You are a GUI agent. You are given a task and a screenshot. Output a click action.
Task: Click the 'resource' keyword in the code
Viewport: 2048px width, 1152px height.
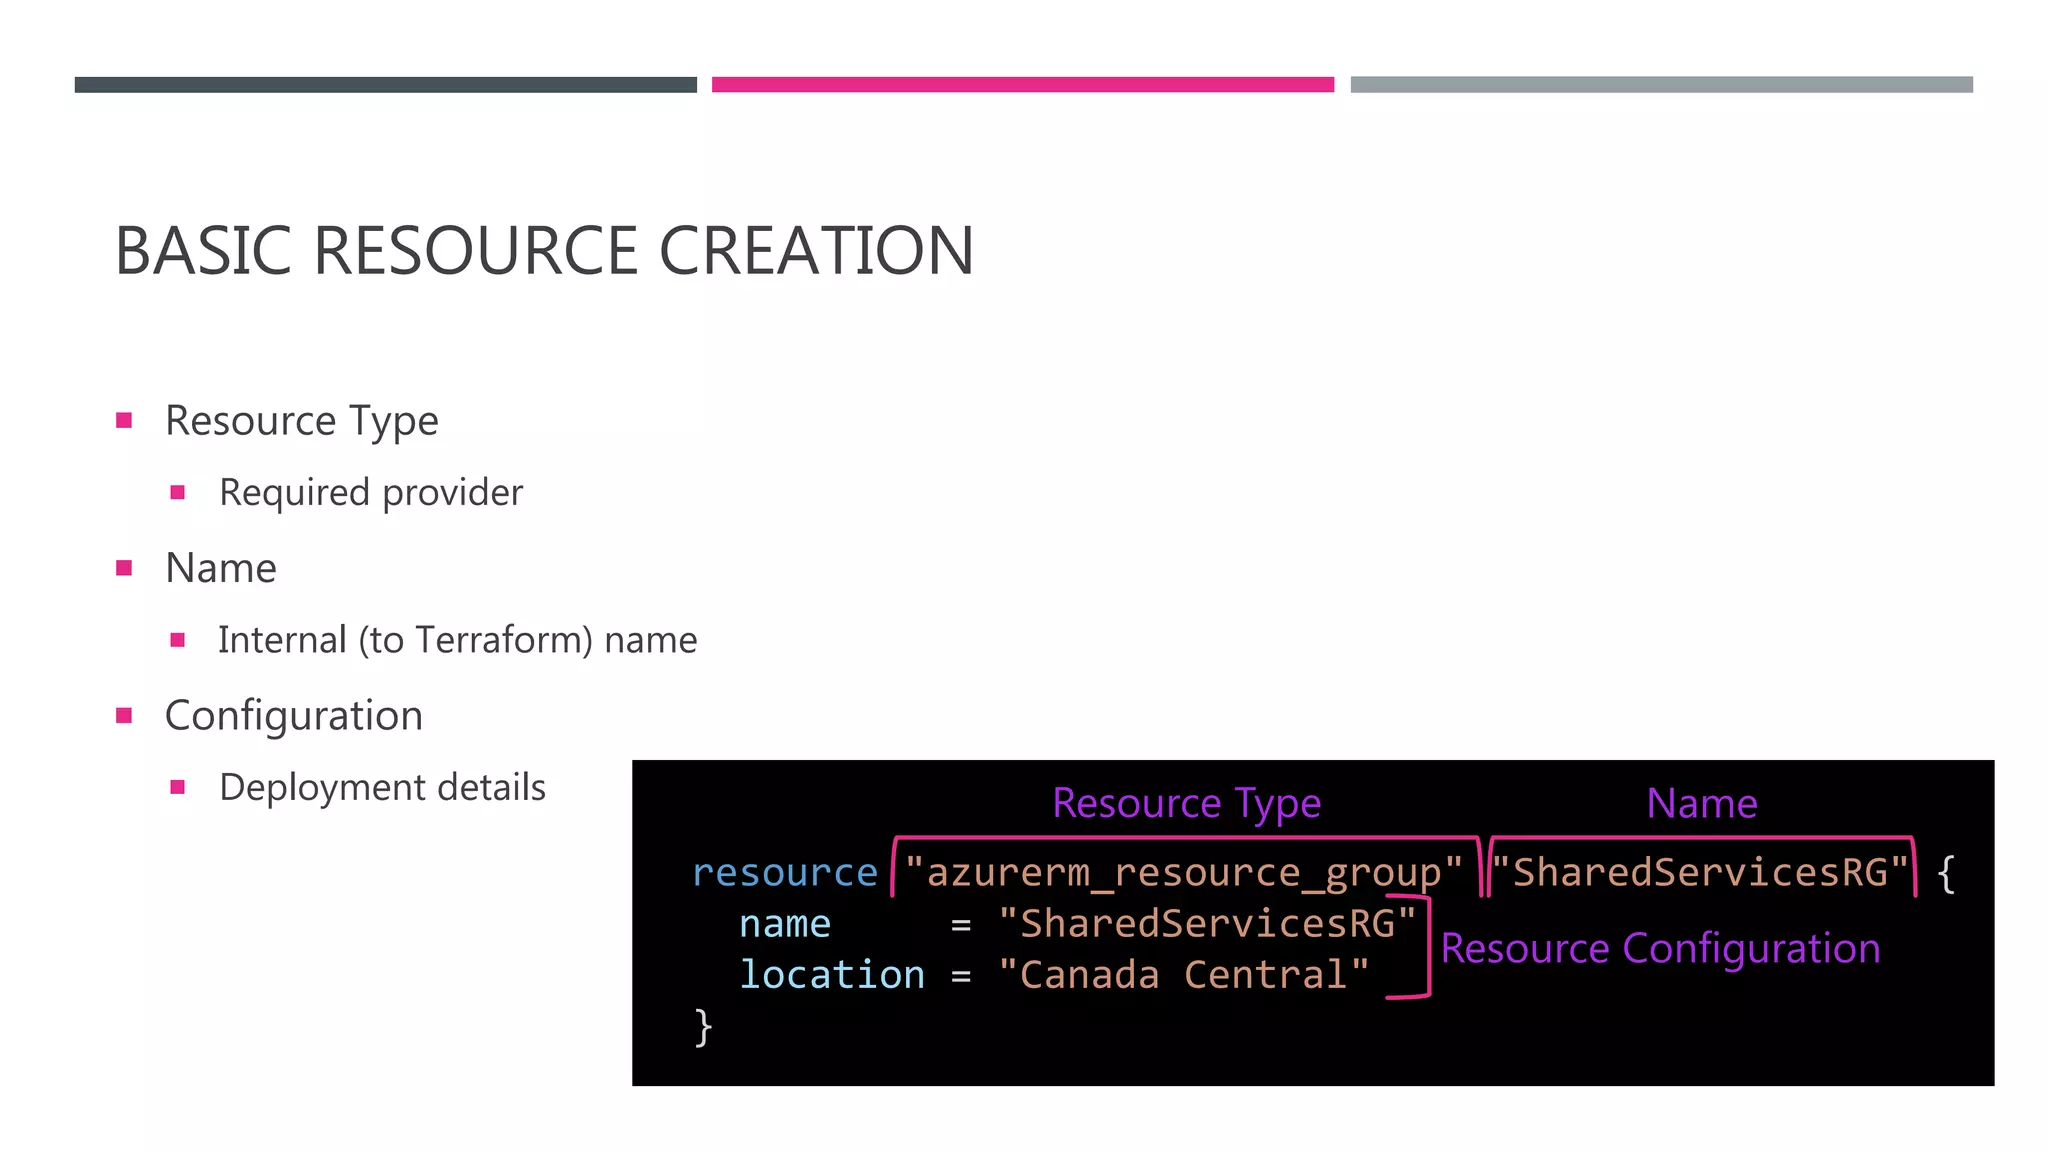(x=784, y=873)
